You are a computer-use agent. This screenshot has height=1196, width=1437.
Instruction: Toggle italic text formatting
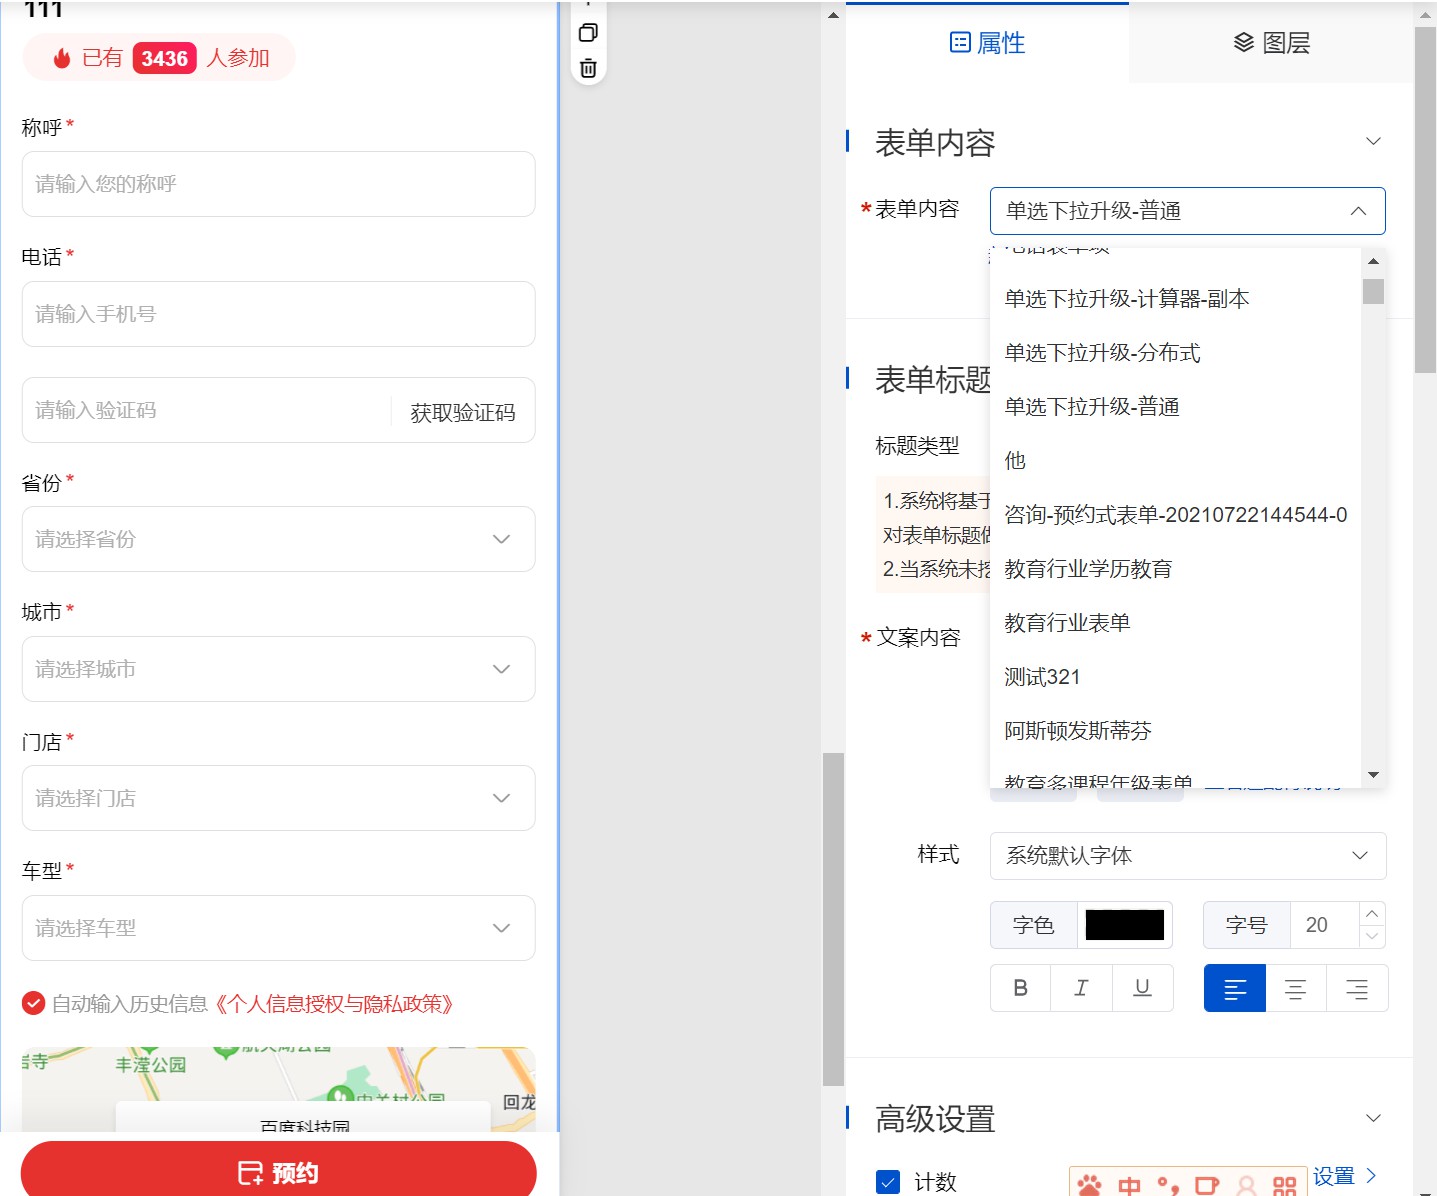pyautogui.click(x=1081, y=988)
